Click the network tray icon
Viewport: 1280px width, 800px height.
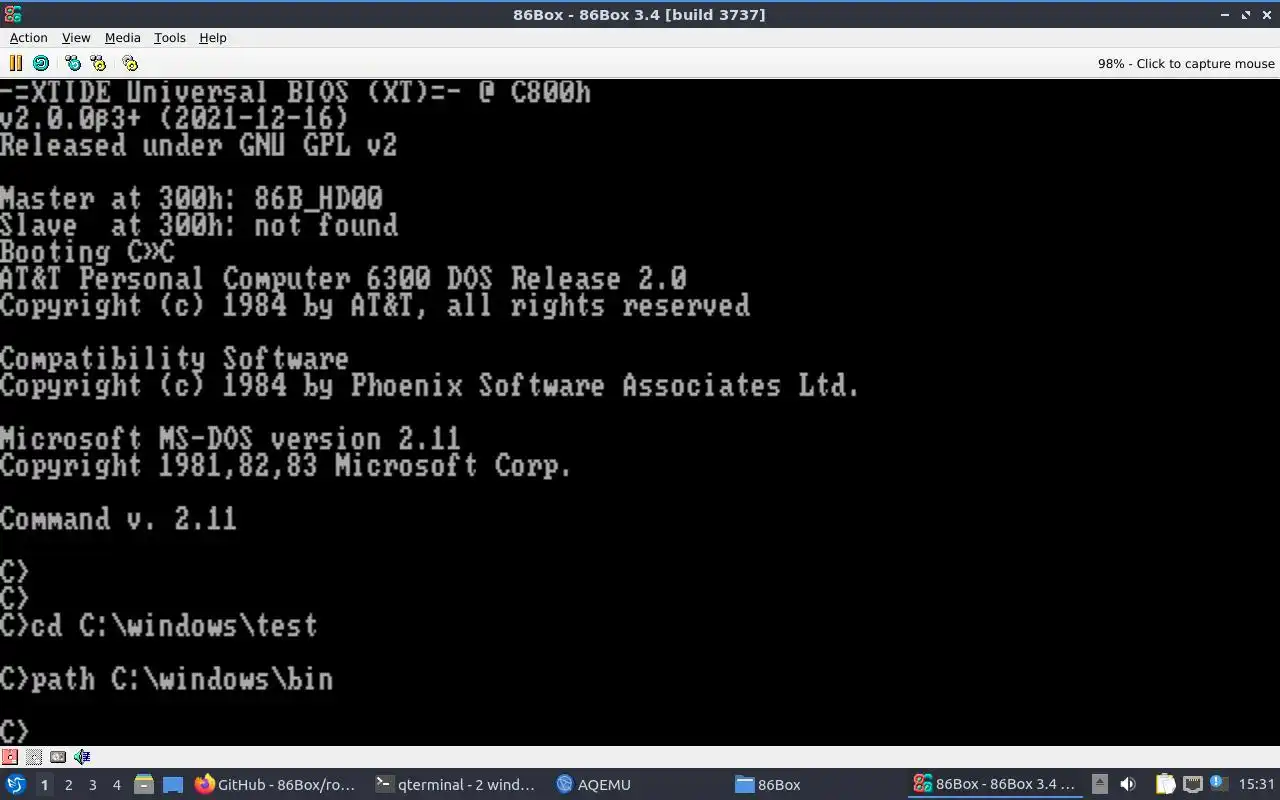tap(1192, 785)
